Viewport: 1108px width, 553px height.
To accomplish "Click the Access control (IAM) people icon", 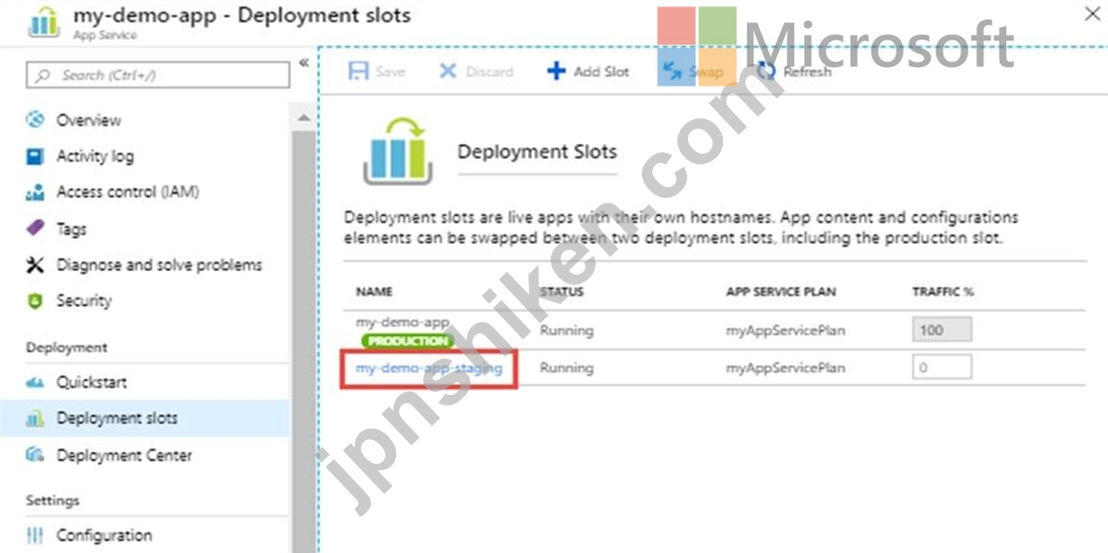I will click(x=35, y=192).
